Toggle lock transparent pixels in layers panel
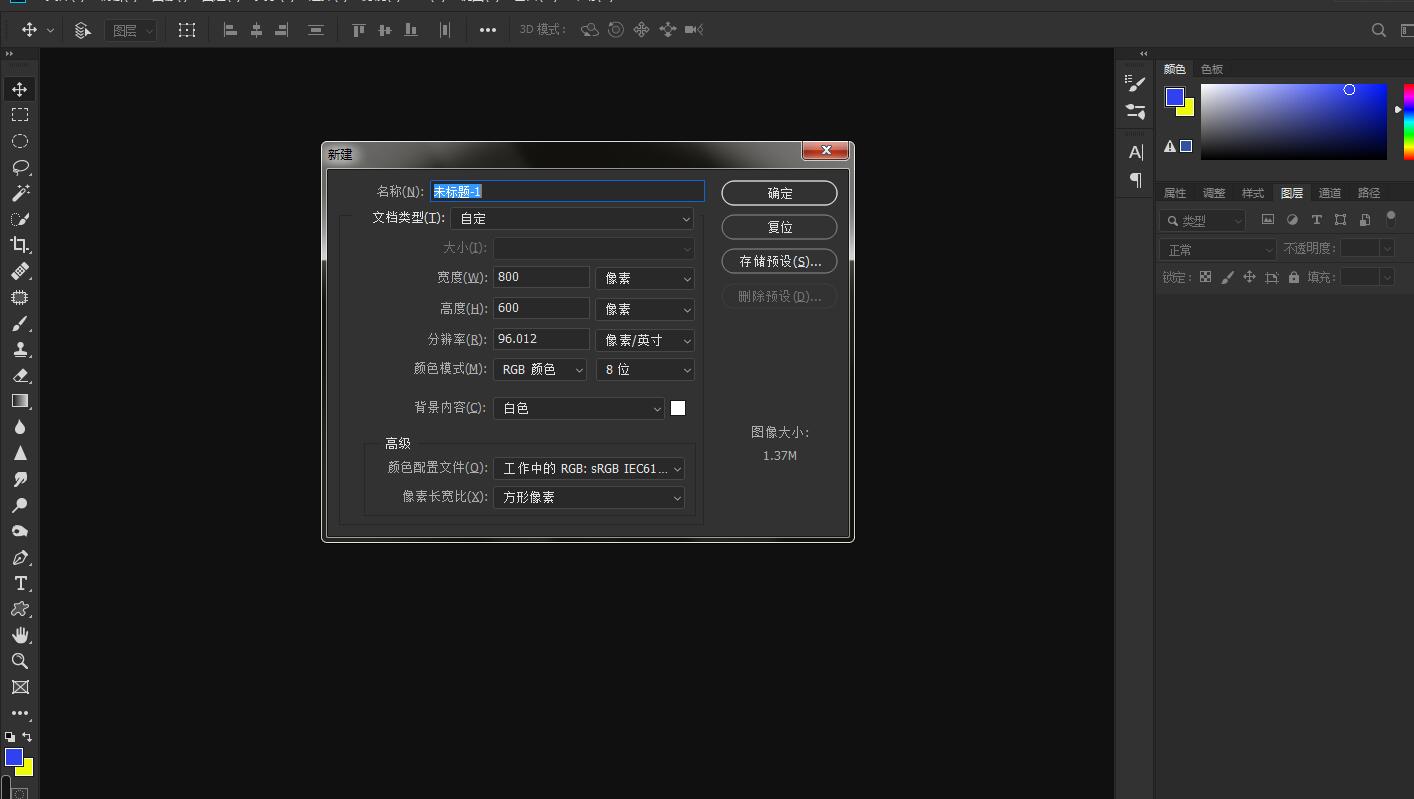The height and width of the screenshot is (799, 1414). pyautogui.click(x=1205, y=277)
